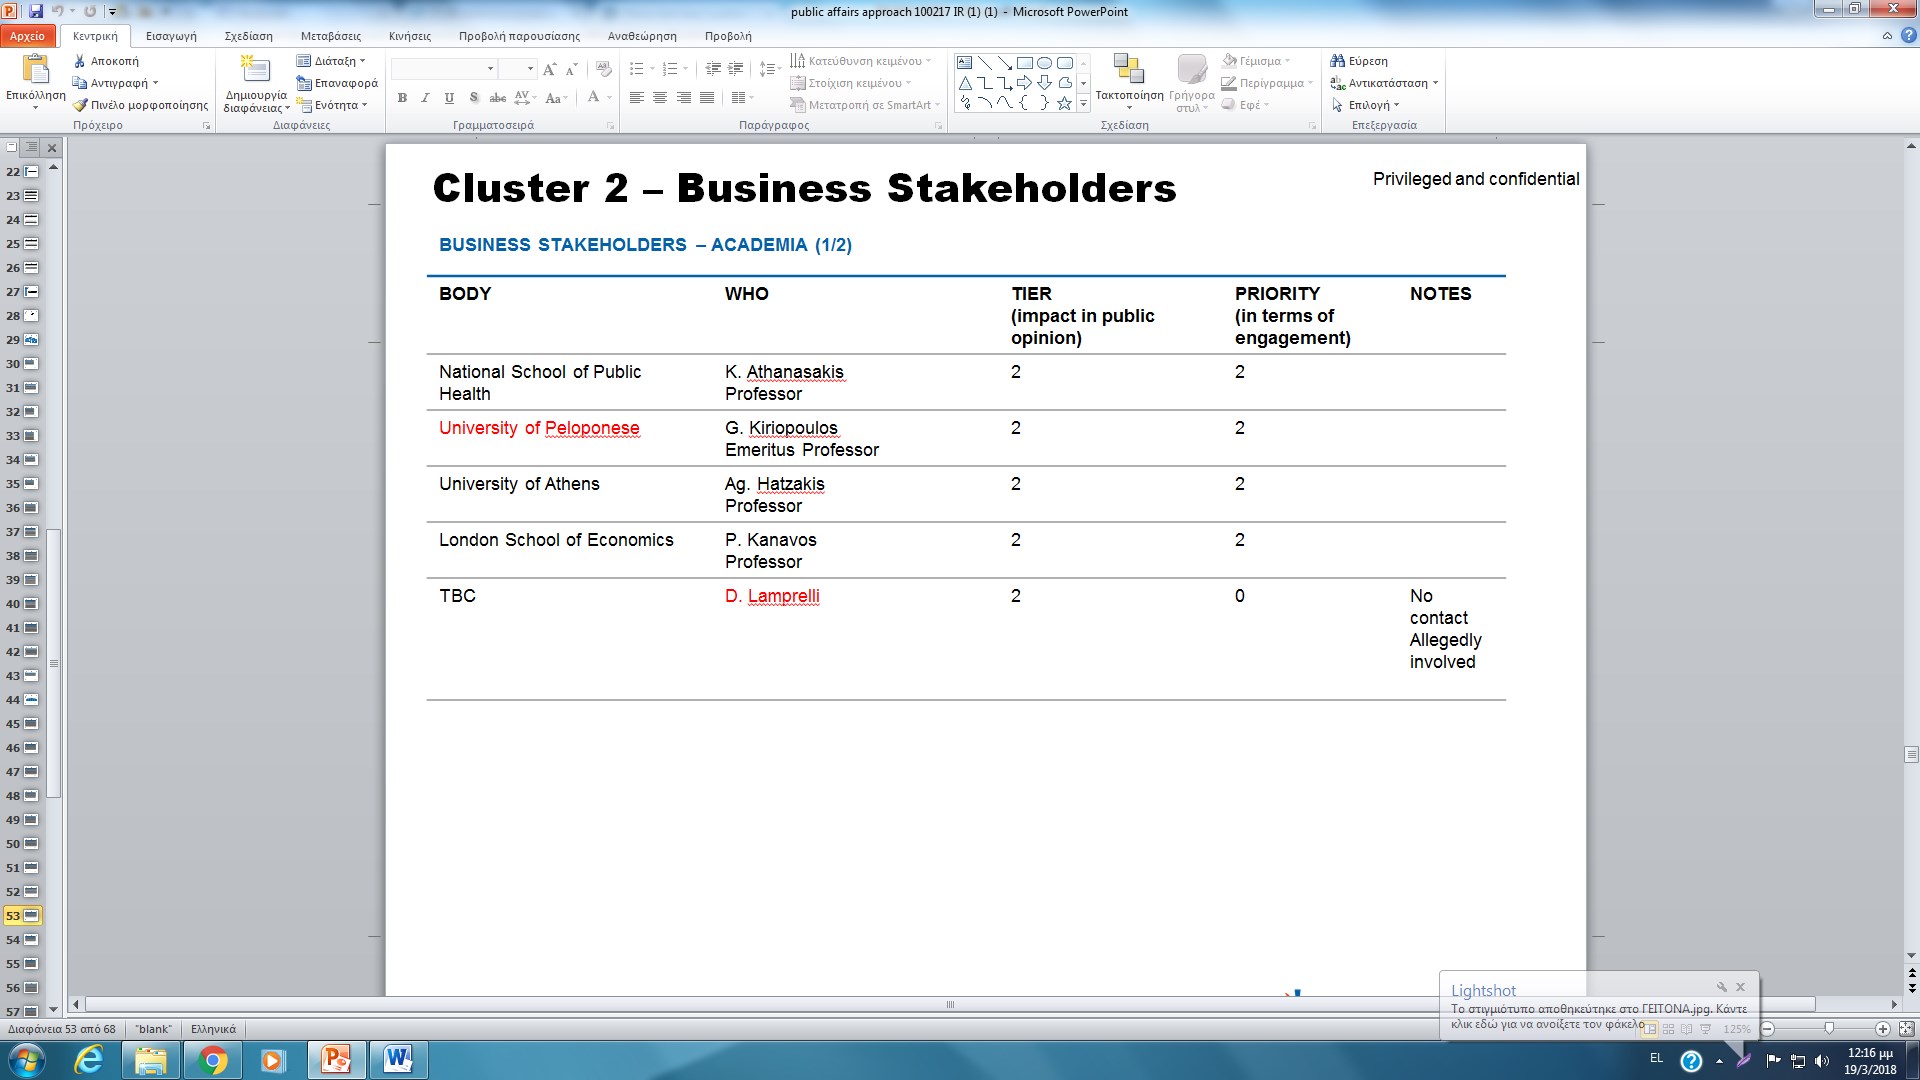Switch to the Προβολή παρουσίασης tab
Screen dimensions: 1920x1080
519,36
